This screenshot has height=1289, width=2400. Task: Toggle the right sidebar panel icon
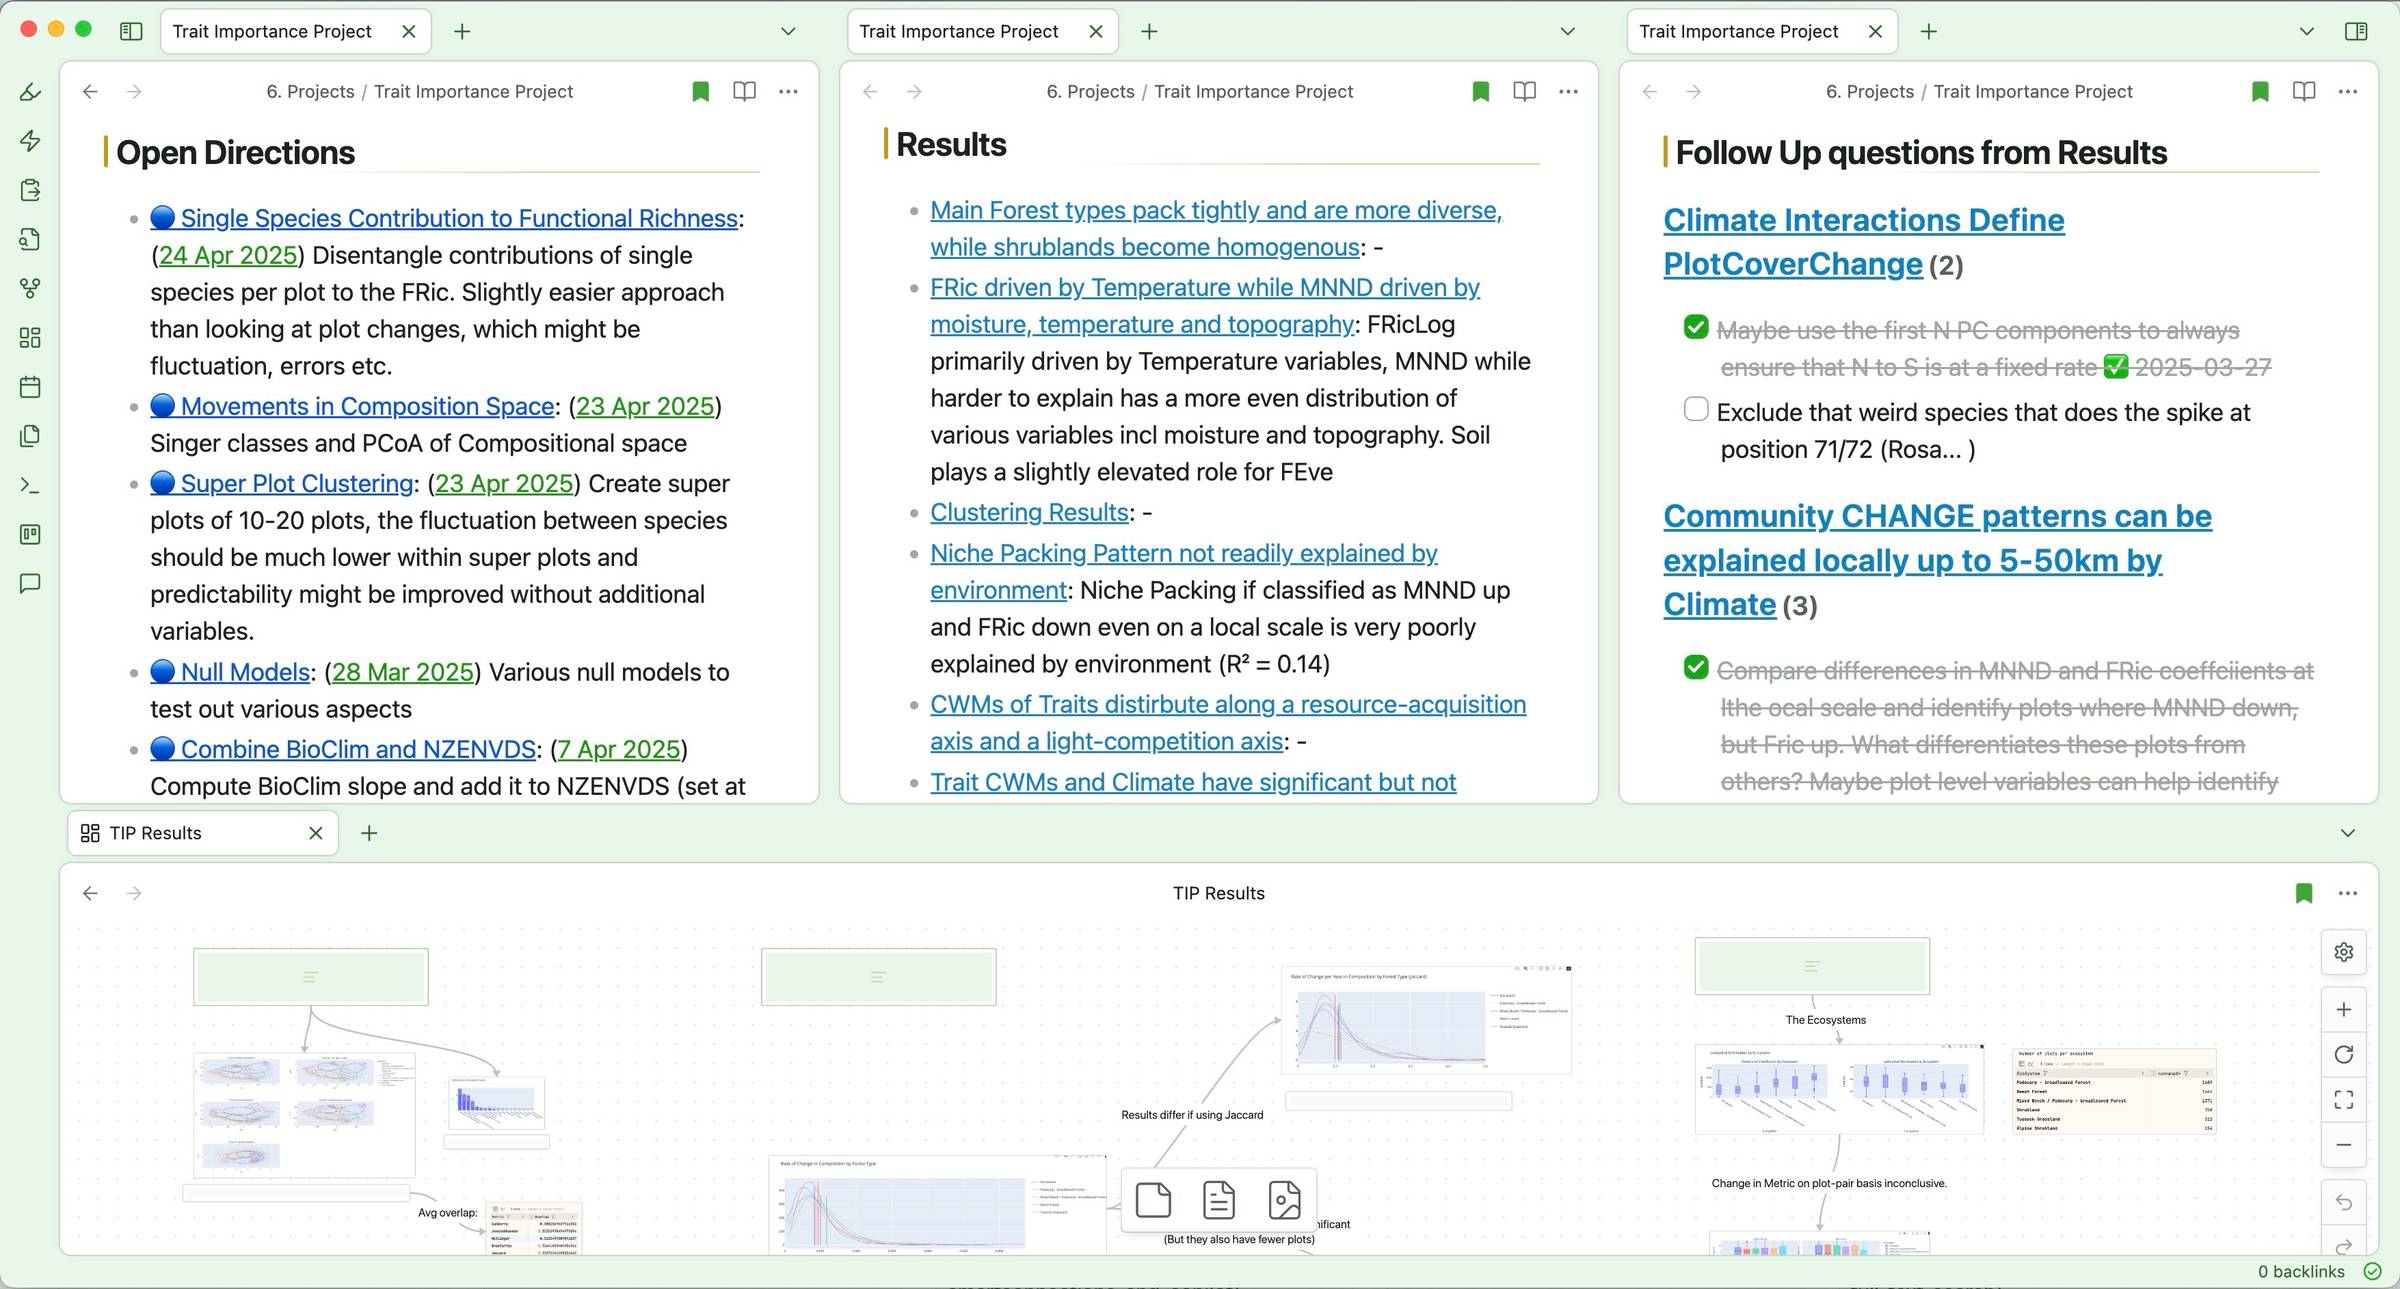(2356, 31)
